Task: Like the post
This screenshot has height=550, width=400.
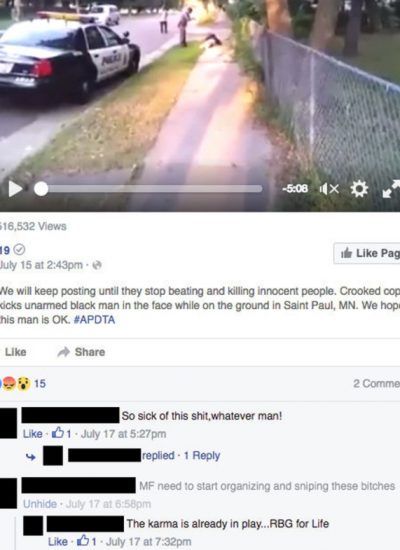Action: pos(15,352)
